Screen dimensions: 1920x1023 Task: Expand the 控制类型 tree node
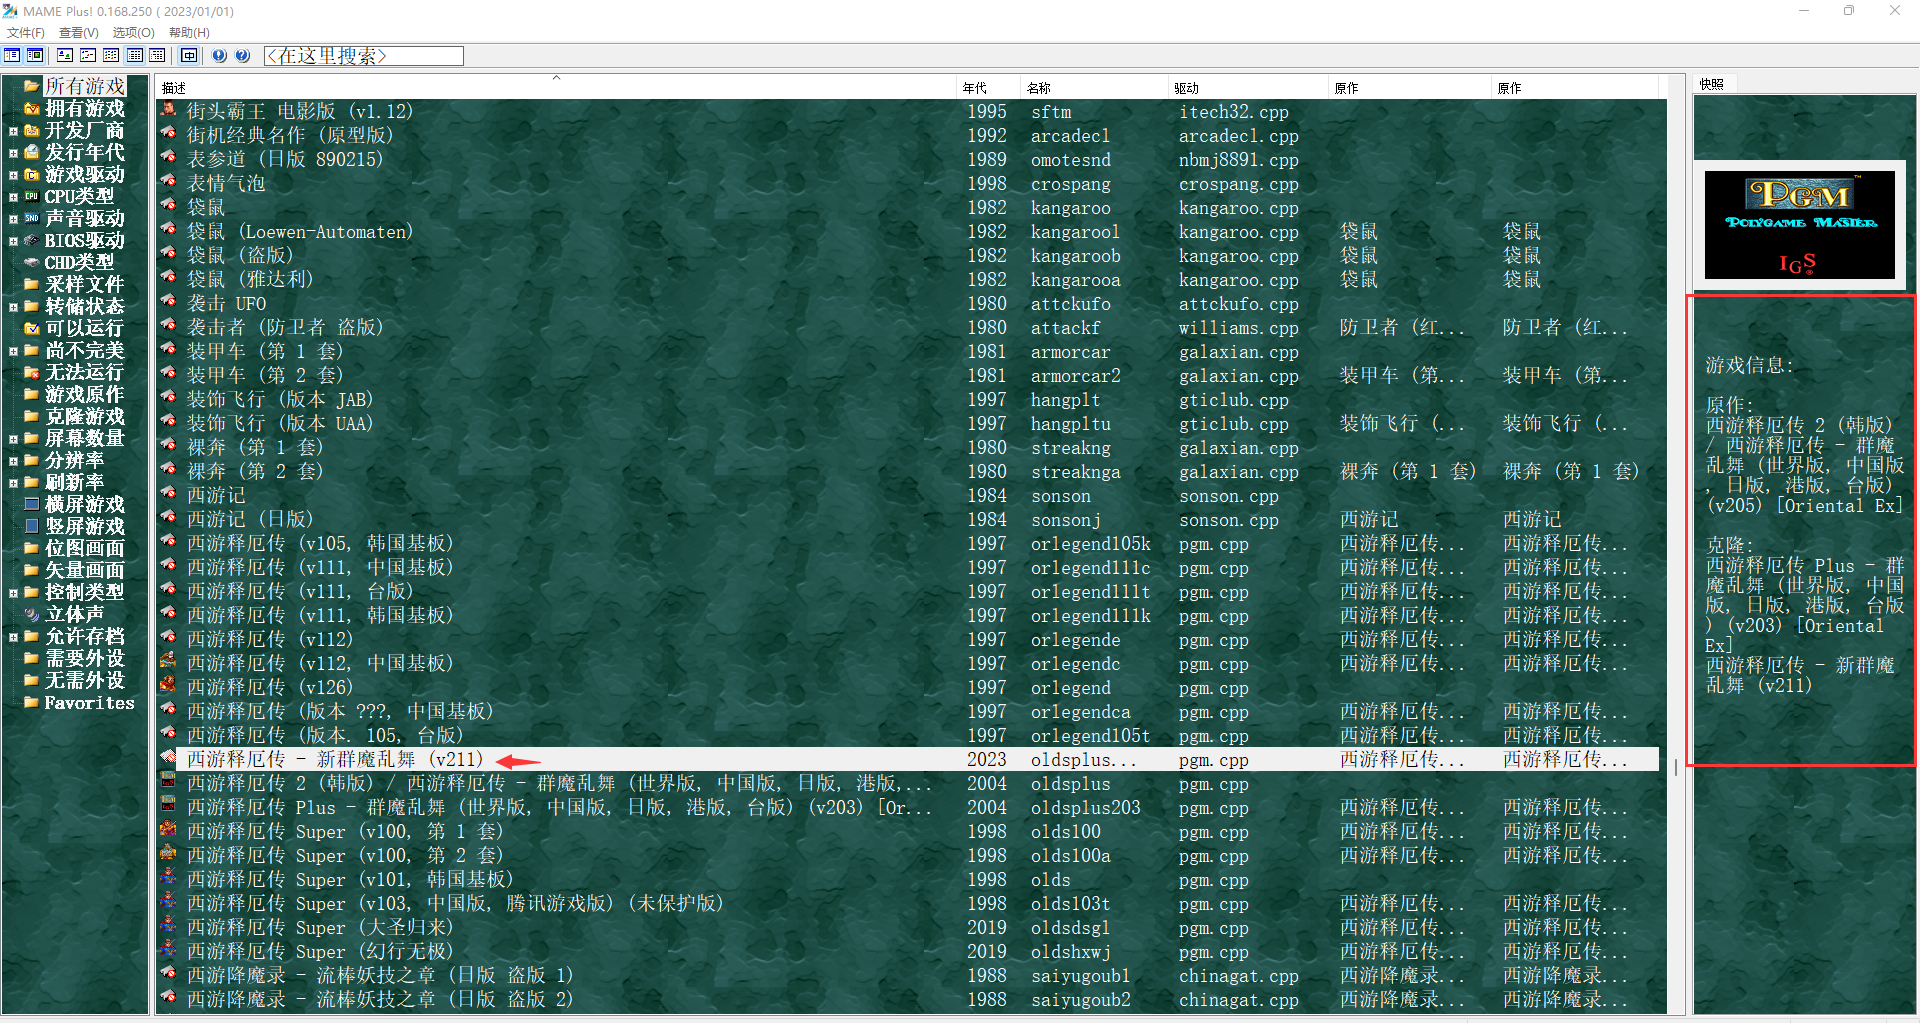pos(13,593)
